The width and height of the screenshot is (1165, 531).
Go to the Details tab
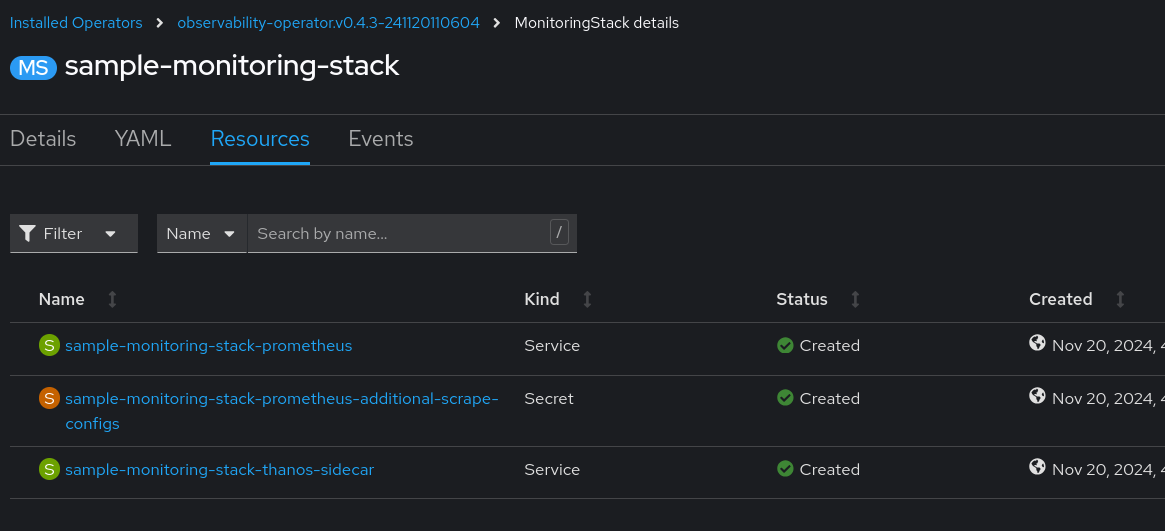pyautogui.click(x=43, y=139)
